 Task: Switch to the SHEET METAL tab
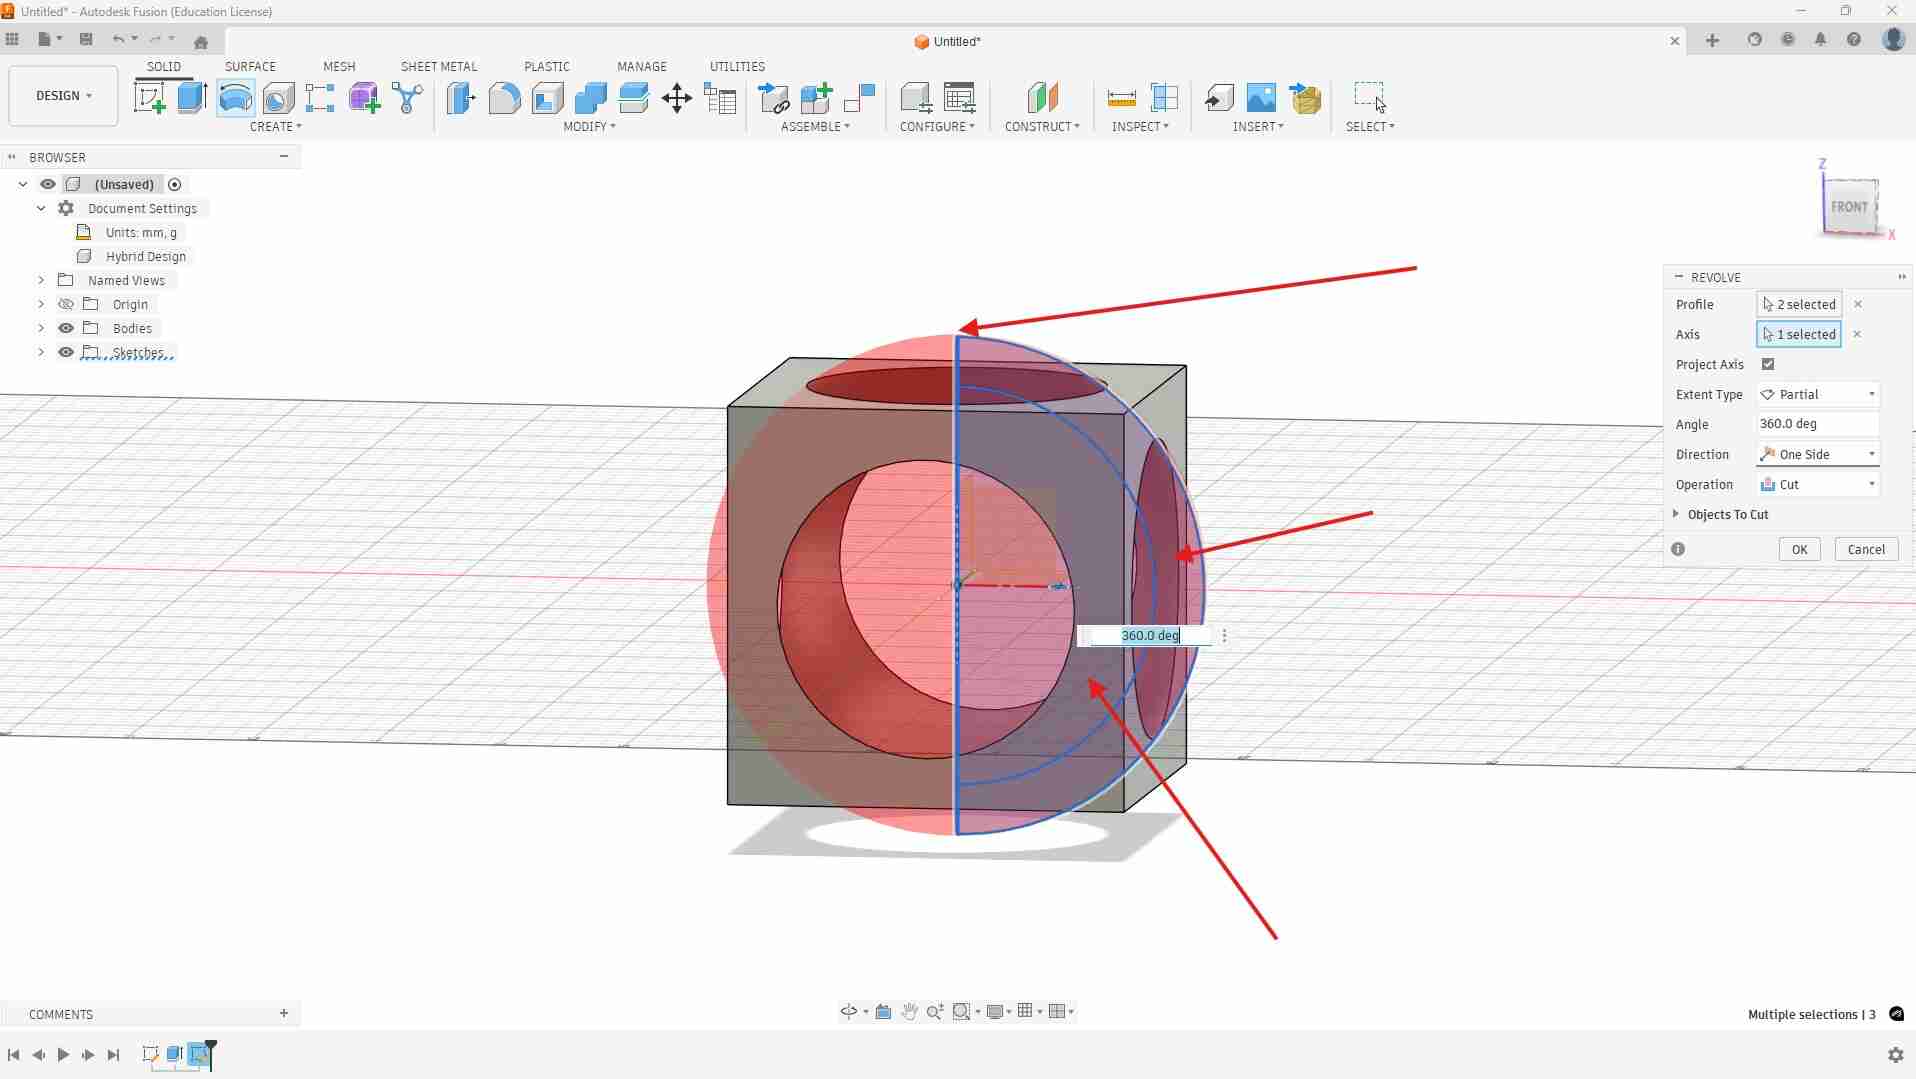(x=439, y=66)
